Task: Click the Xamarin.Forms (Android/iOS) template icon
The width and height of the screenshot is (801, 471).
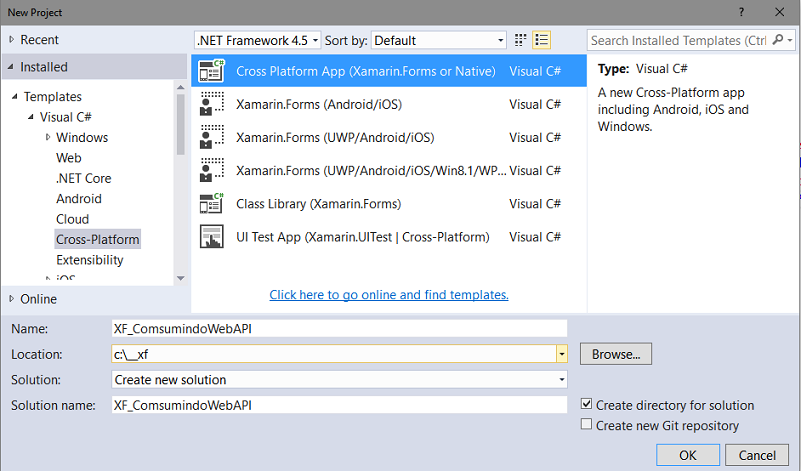Action: pos(211,104)
